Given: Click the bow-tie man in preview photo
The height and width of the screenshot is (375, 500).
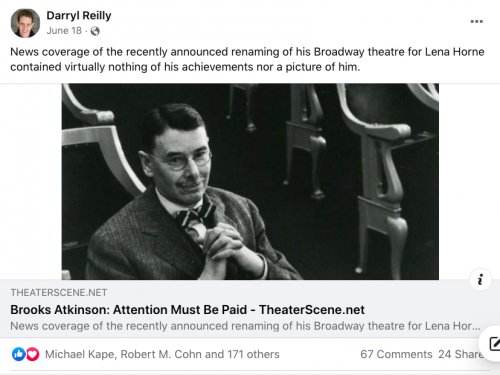Looking at the screenshot, I should [193, 193].
